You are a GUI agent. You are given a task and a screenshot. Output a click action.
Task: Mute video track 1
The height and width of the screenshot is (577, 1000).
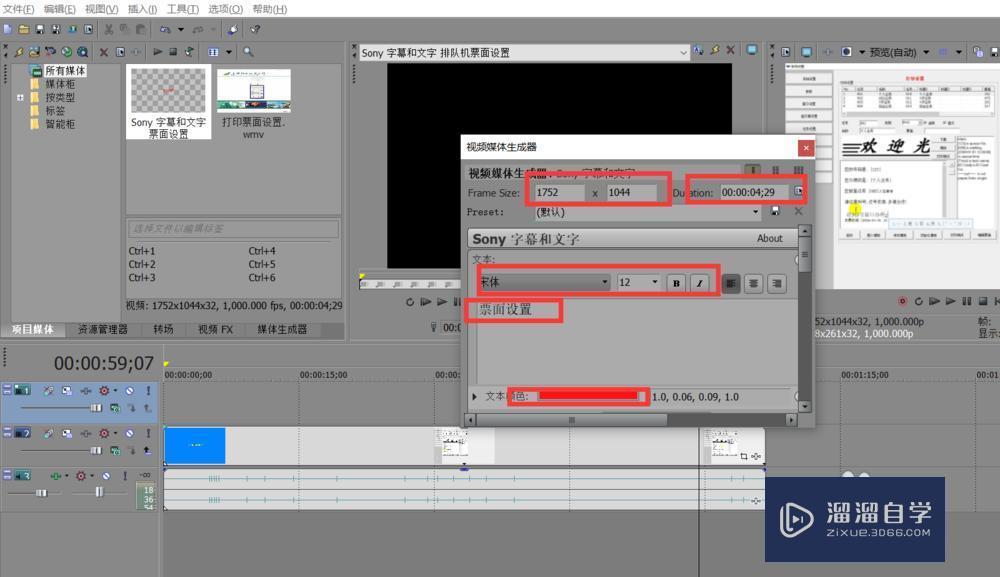click(129, 390)
